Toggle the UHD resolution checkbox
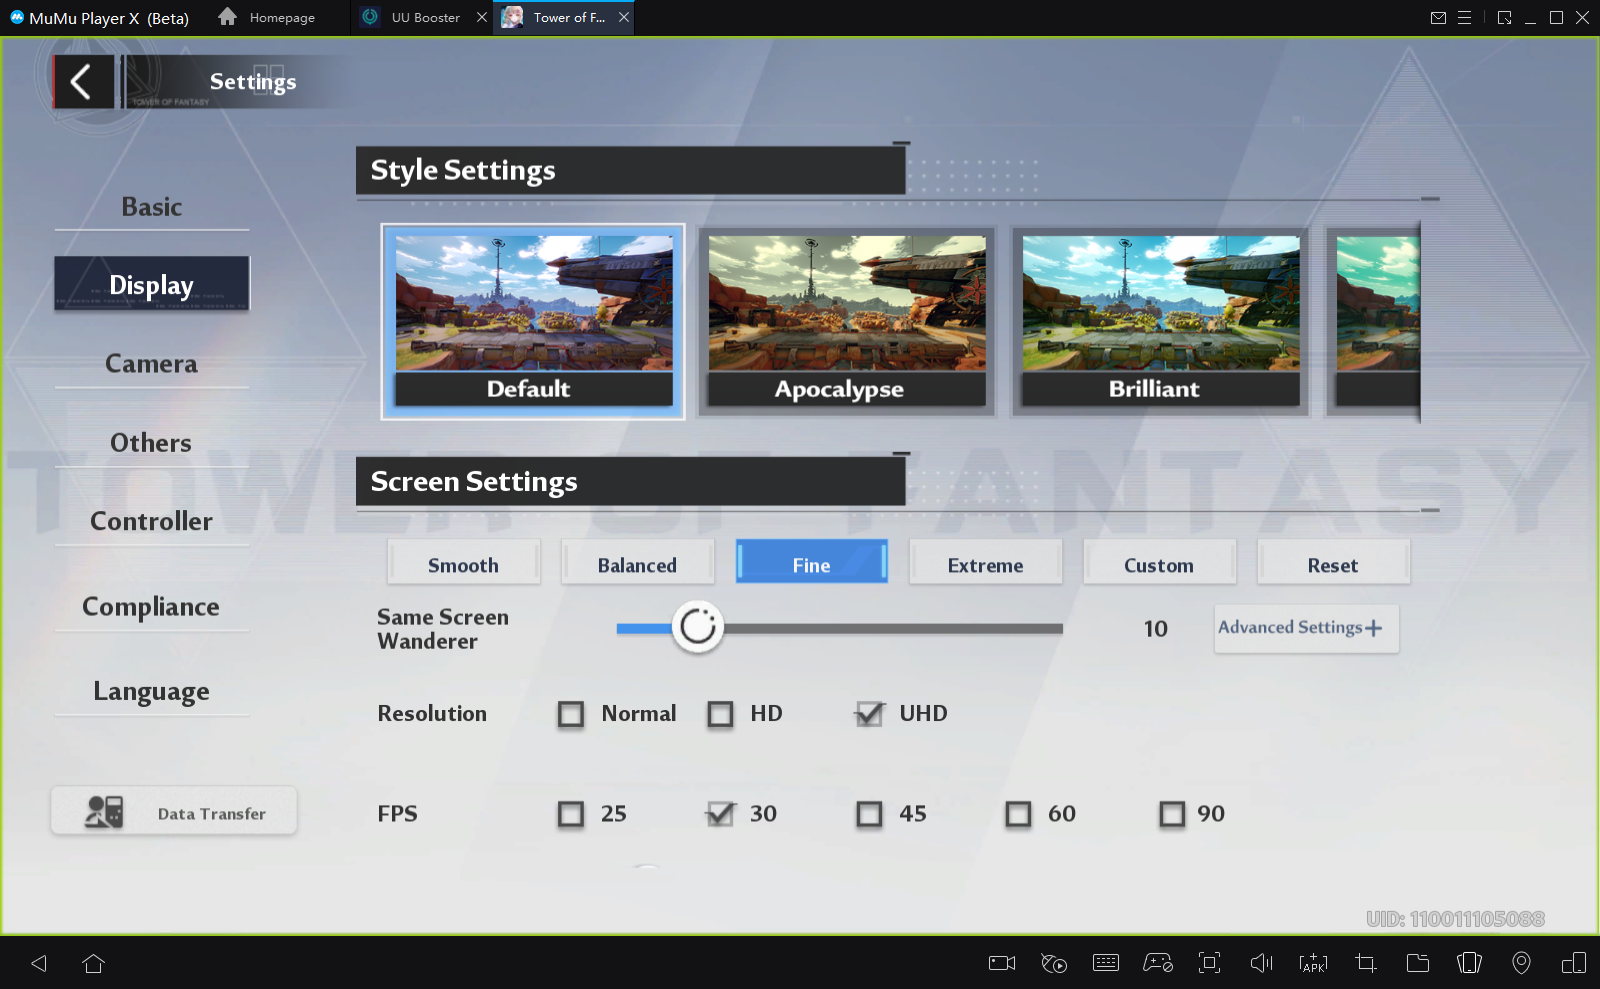 (870, 714)
